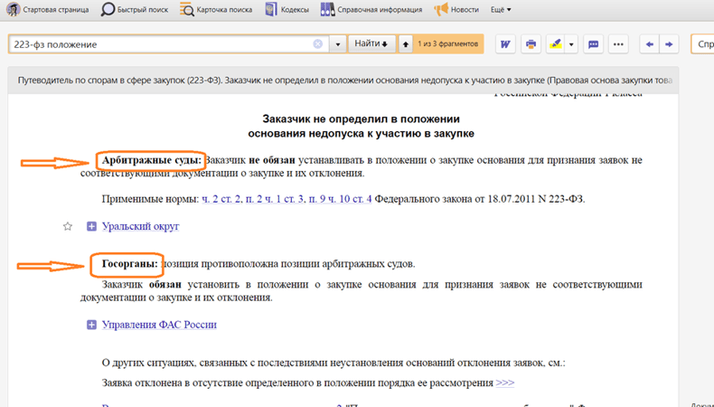
Task: Export document to Word
Action: click(505, 44)
